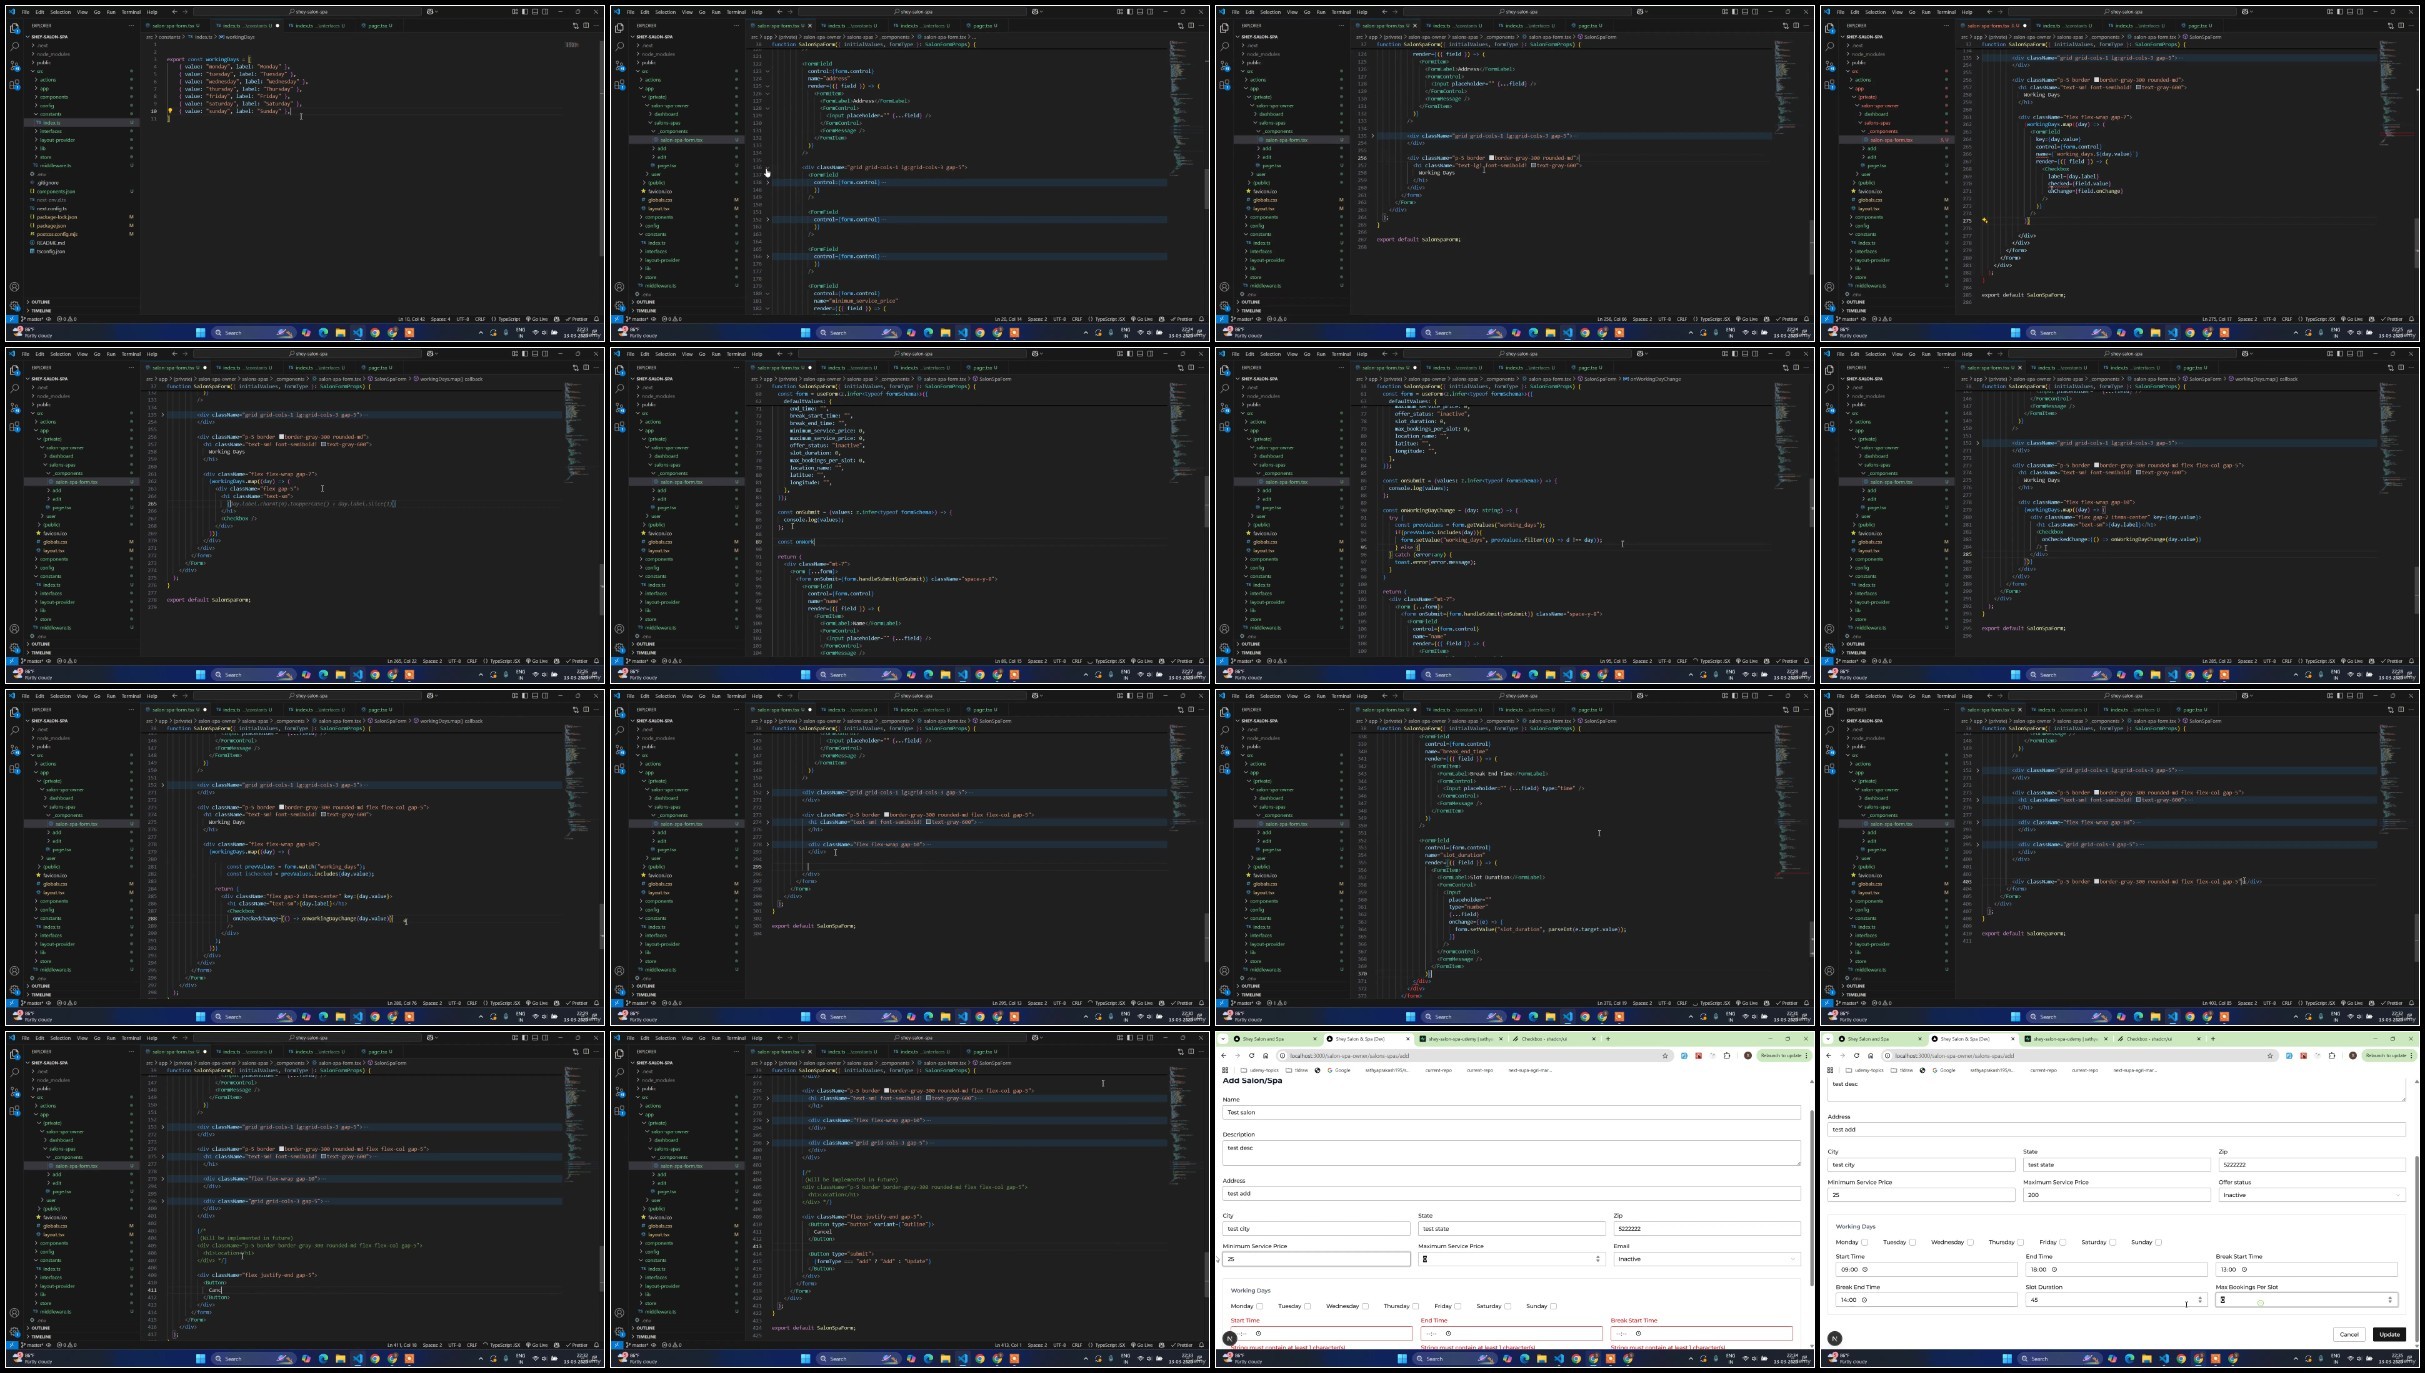Click browser home icon in Update-button browser frame
Screen dimensions: 2425x1373
click(x=1871, y=1055)
